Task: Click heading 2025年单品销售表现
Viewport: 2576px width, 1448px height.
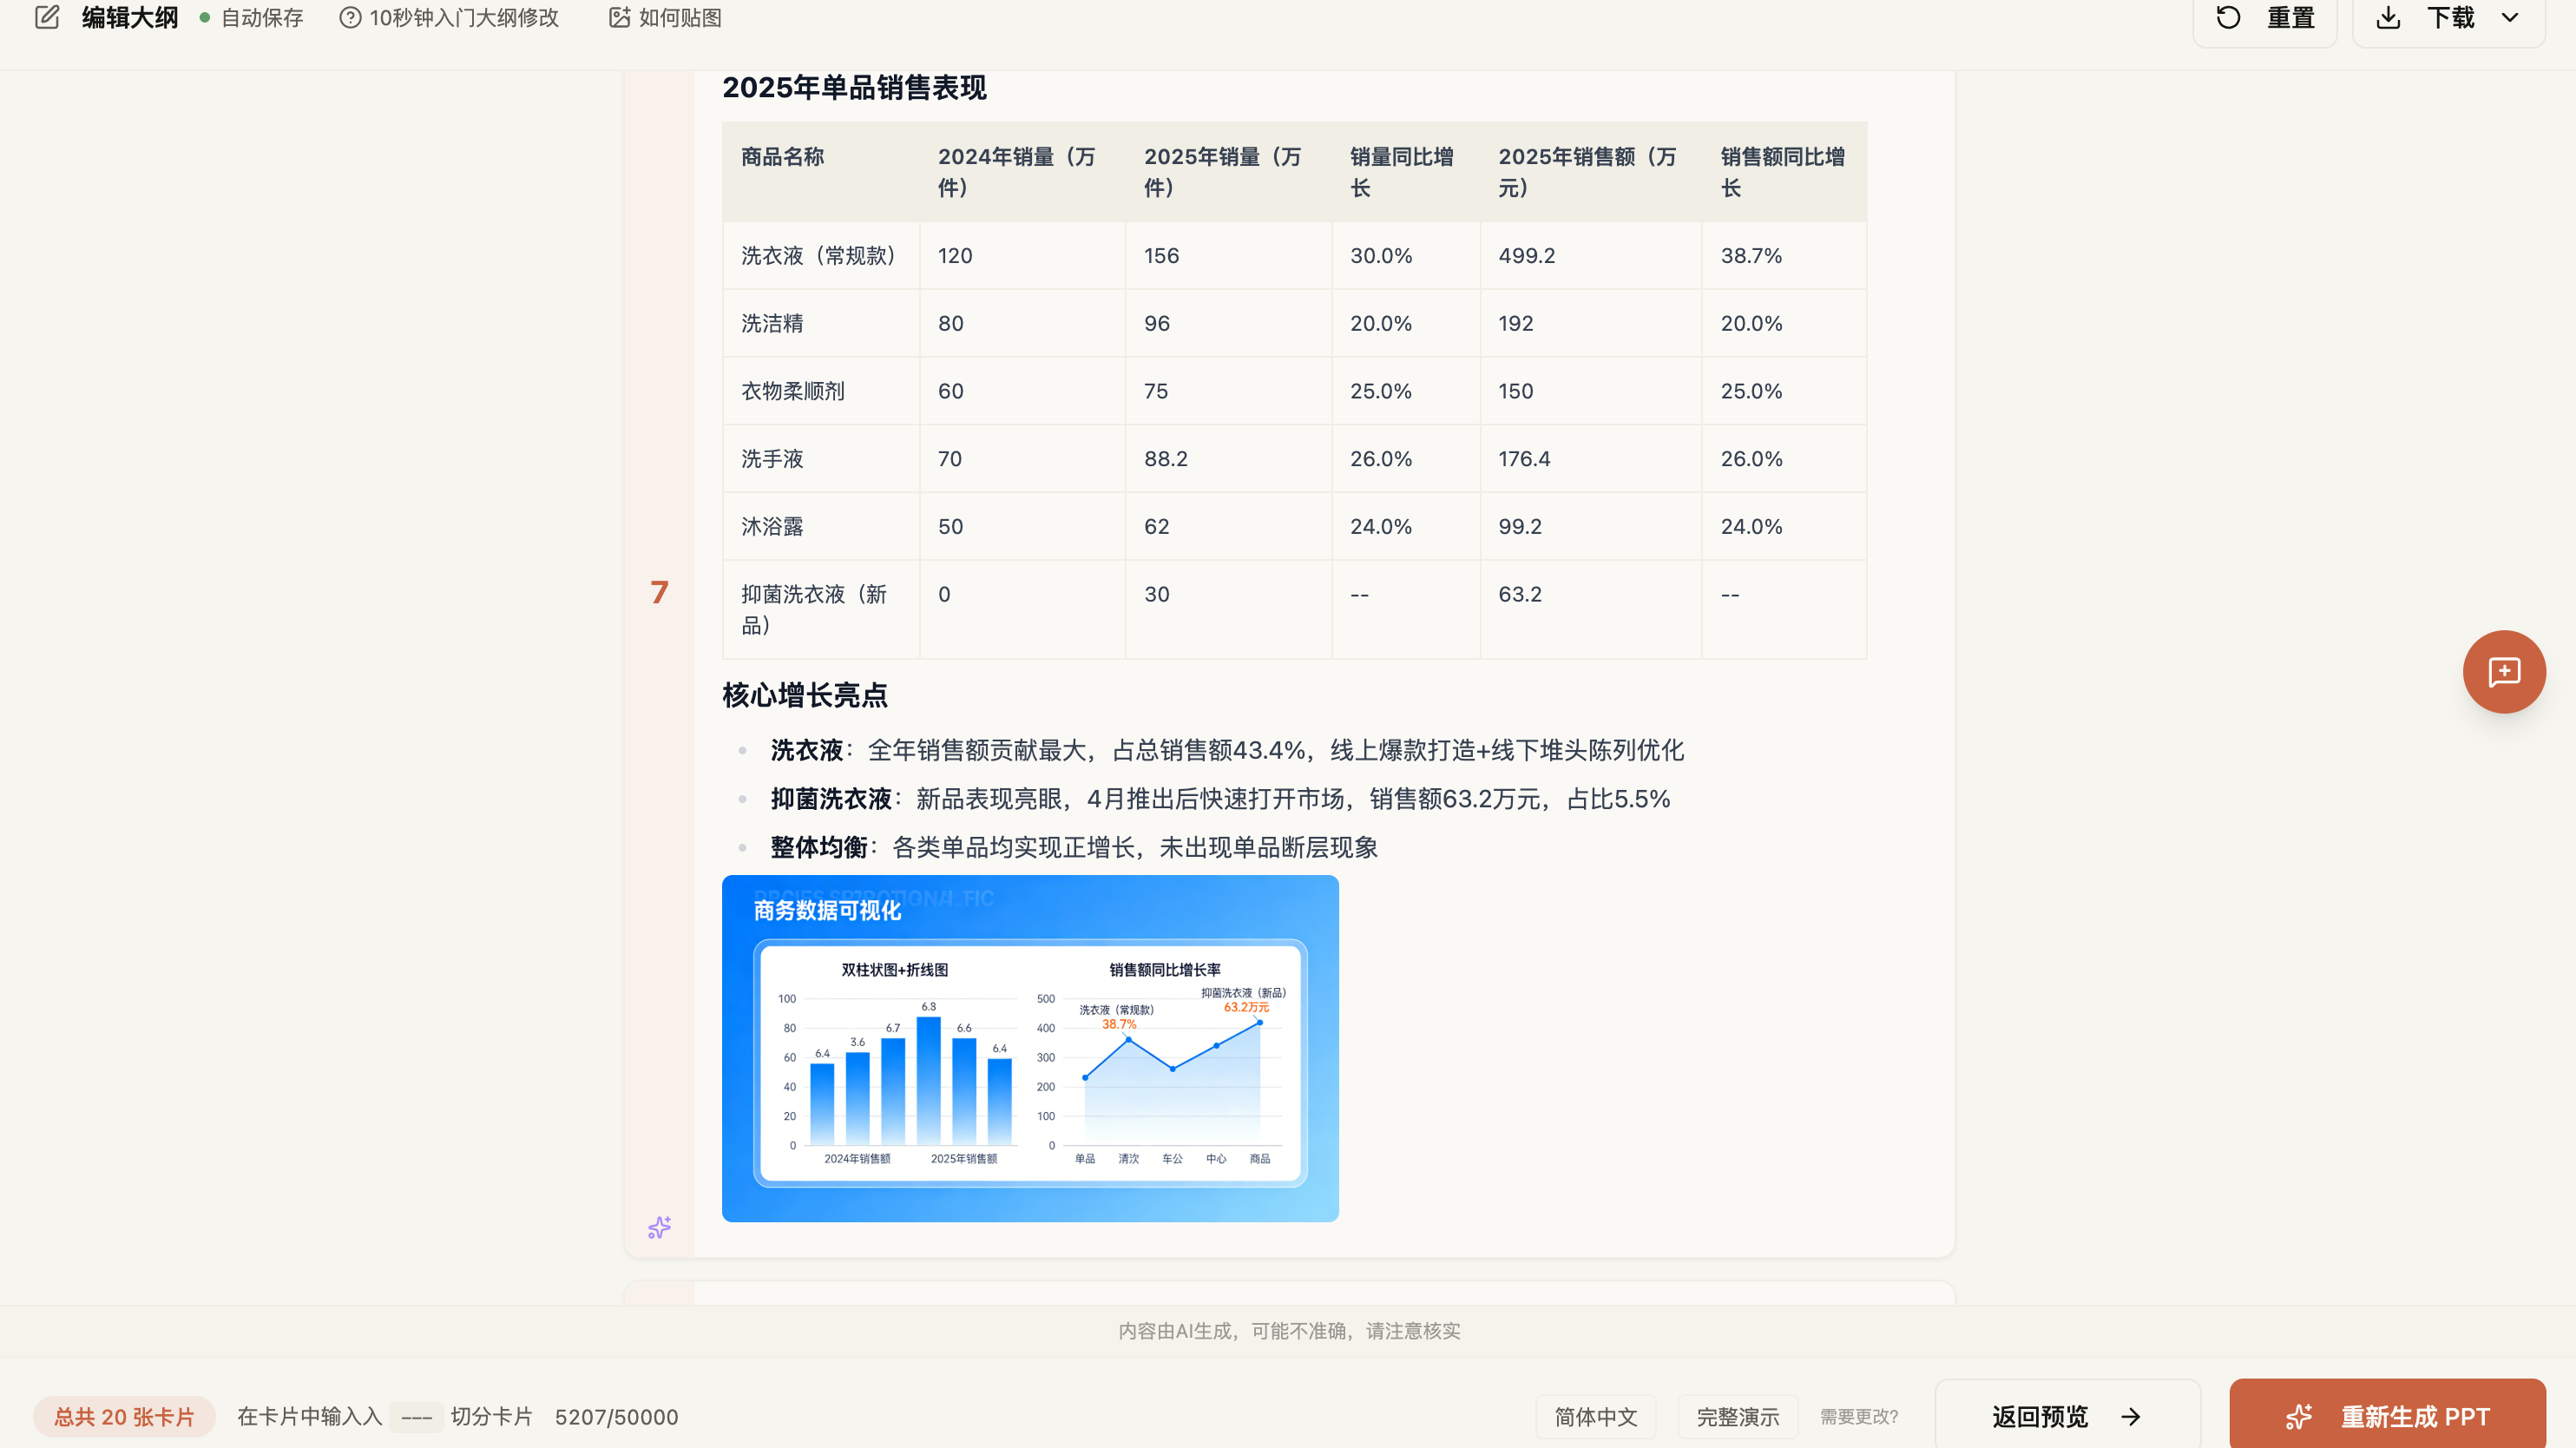Action: pyautogui.click(x=854, y=88)
